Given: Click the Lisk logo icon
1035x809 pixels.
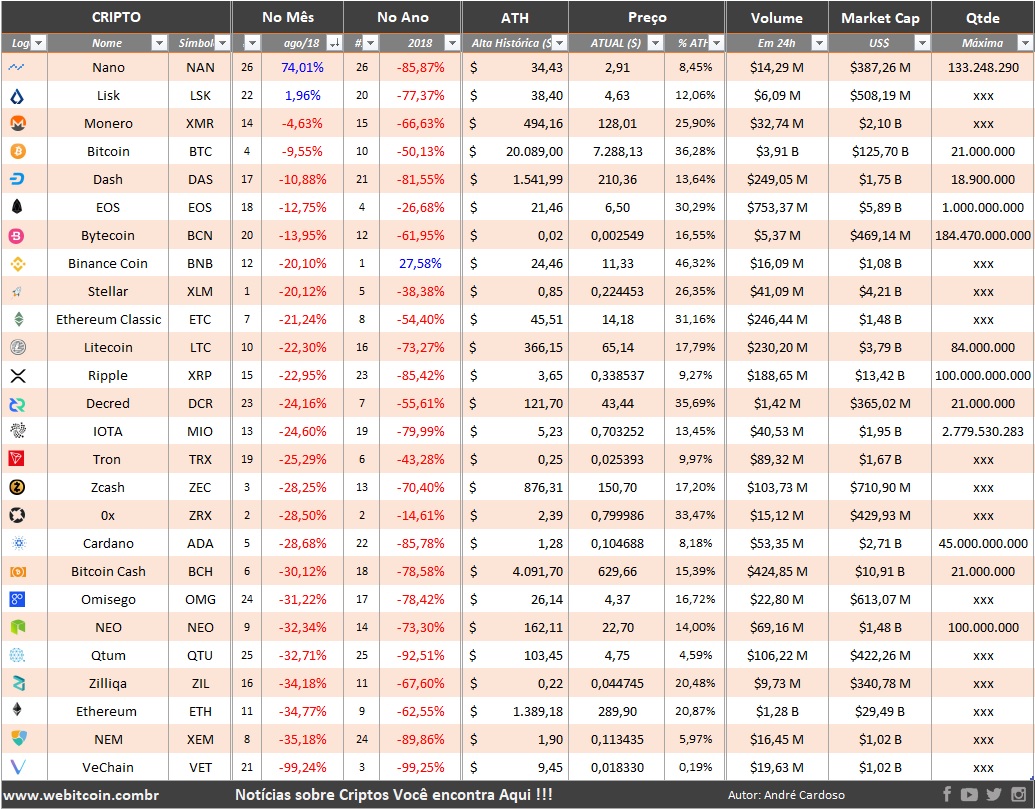Looking at the screenshot, I should pos(17,96).
